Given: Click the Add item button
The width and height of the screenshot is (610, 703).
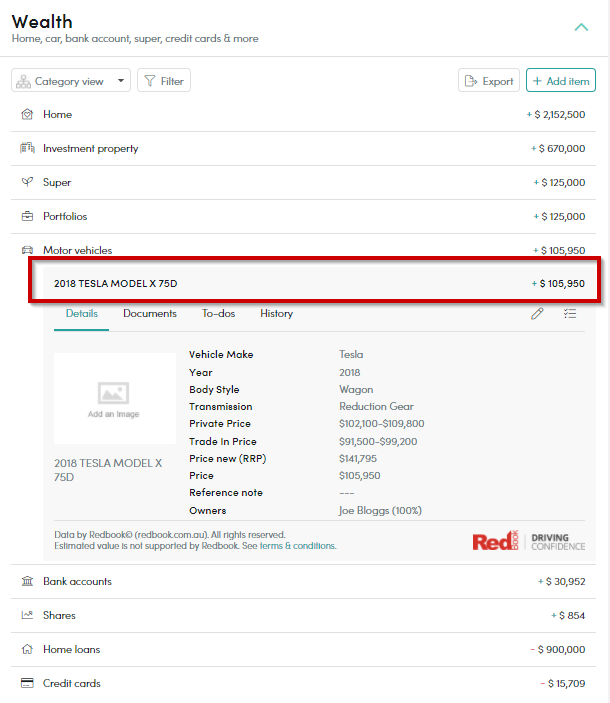Looking at the screenshot, I should [561, 81].
